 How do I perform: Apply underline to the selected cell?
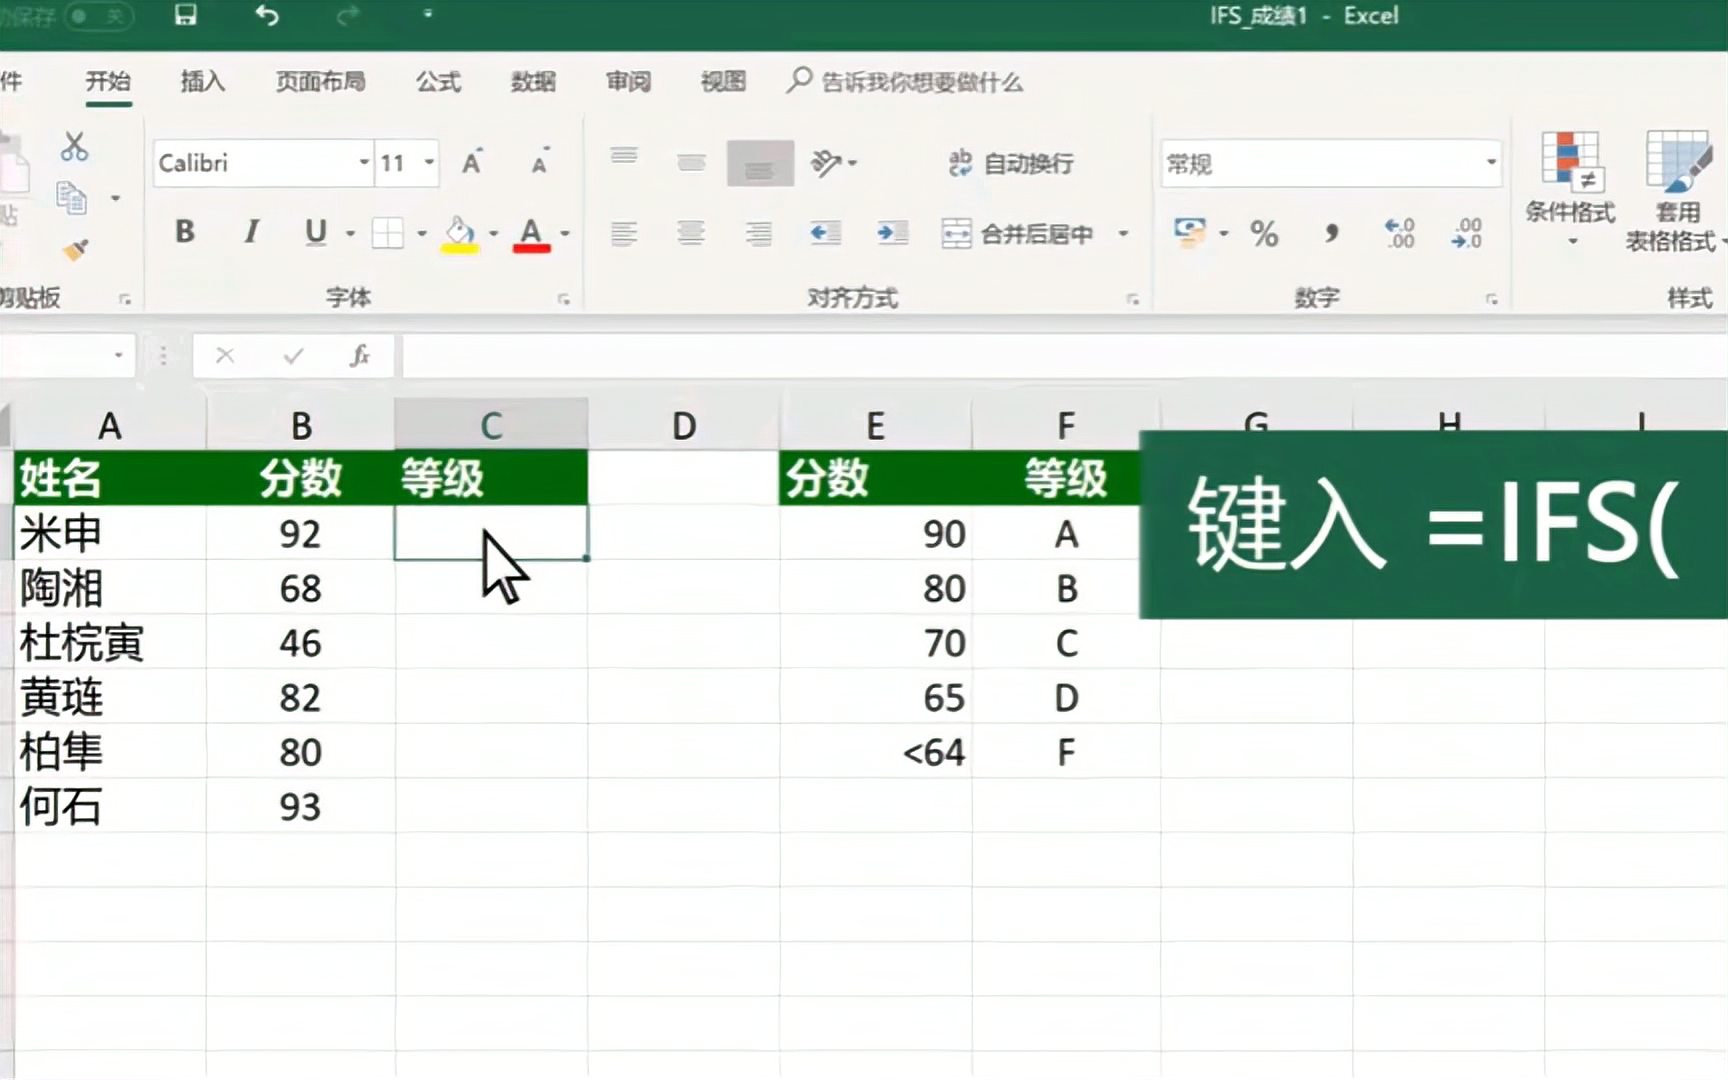tap(315, 233)
